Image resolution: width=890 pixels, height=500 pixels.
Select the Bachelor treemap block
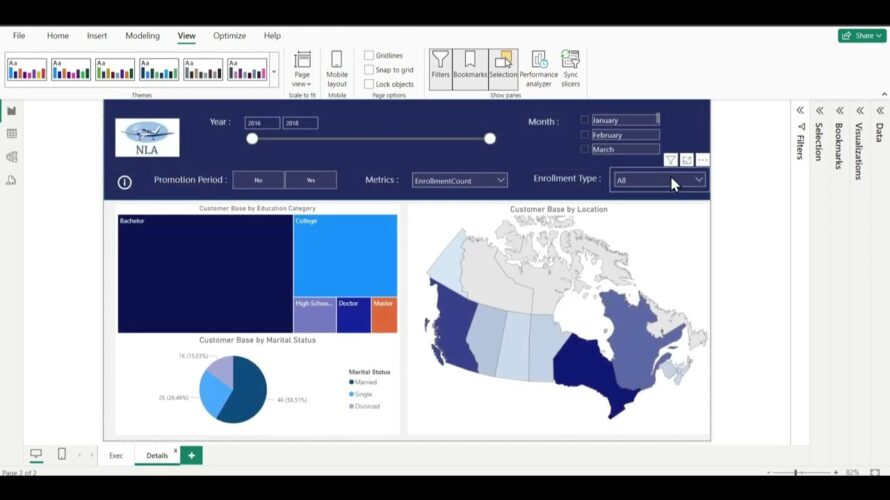[x=205, y=274]
